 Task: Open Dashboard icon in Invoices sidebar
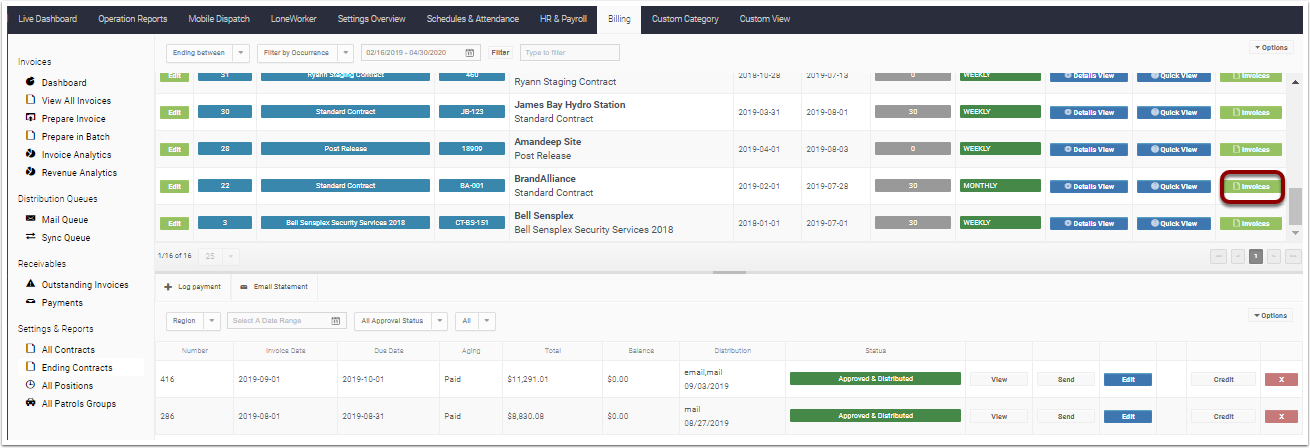click(x=31, y=82)
